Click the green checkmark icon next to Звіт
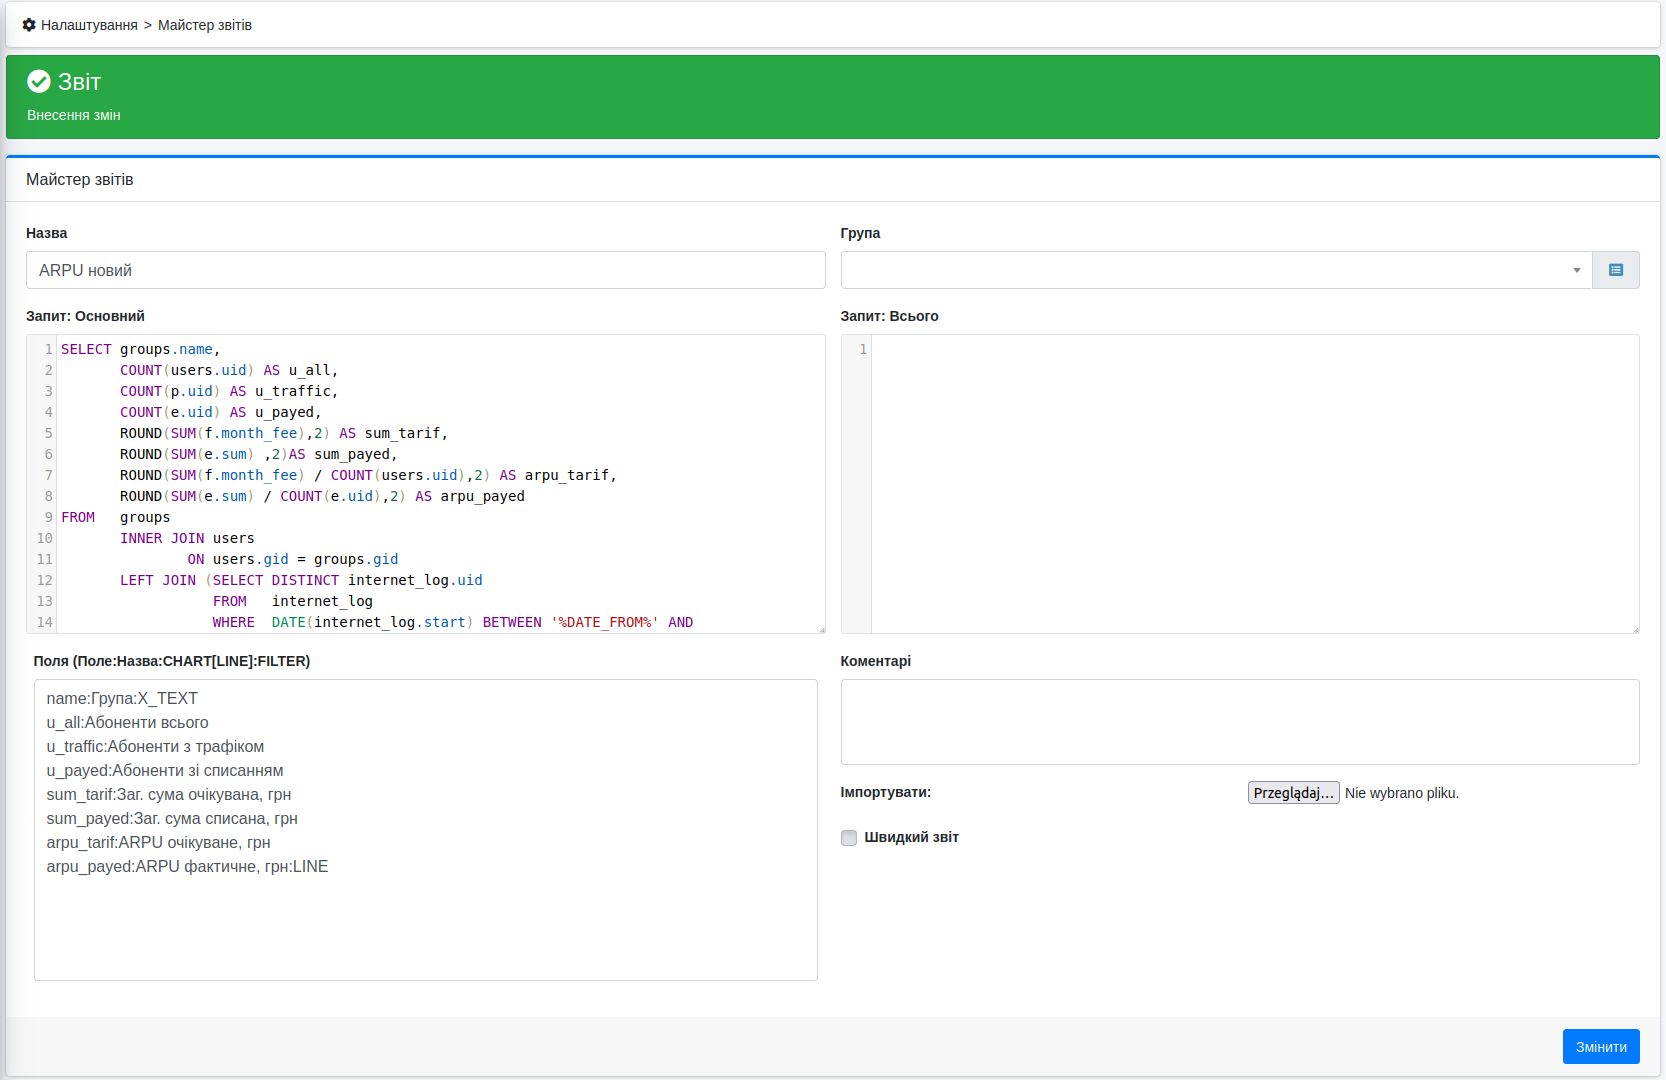The width and height of the screenshot is (1666, 1080). point(39,81)
